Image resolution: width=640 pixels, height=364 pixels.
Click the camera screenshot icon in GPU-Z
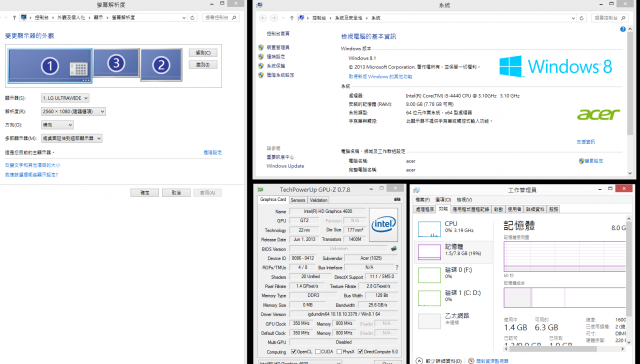pos(397,200)
